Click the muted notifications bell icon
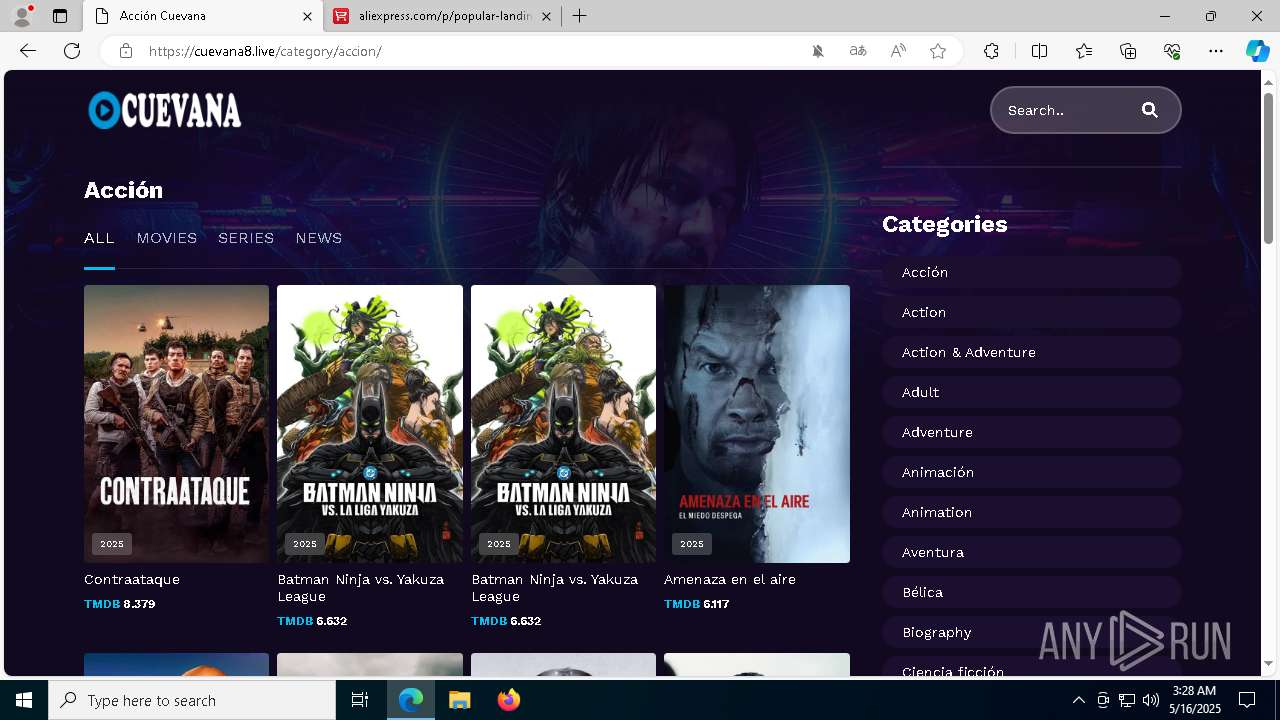This screenshot has width=1280, height=720. [x=818, y=51]
